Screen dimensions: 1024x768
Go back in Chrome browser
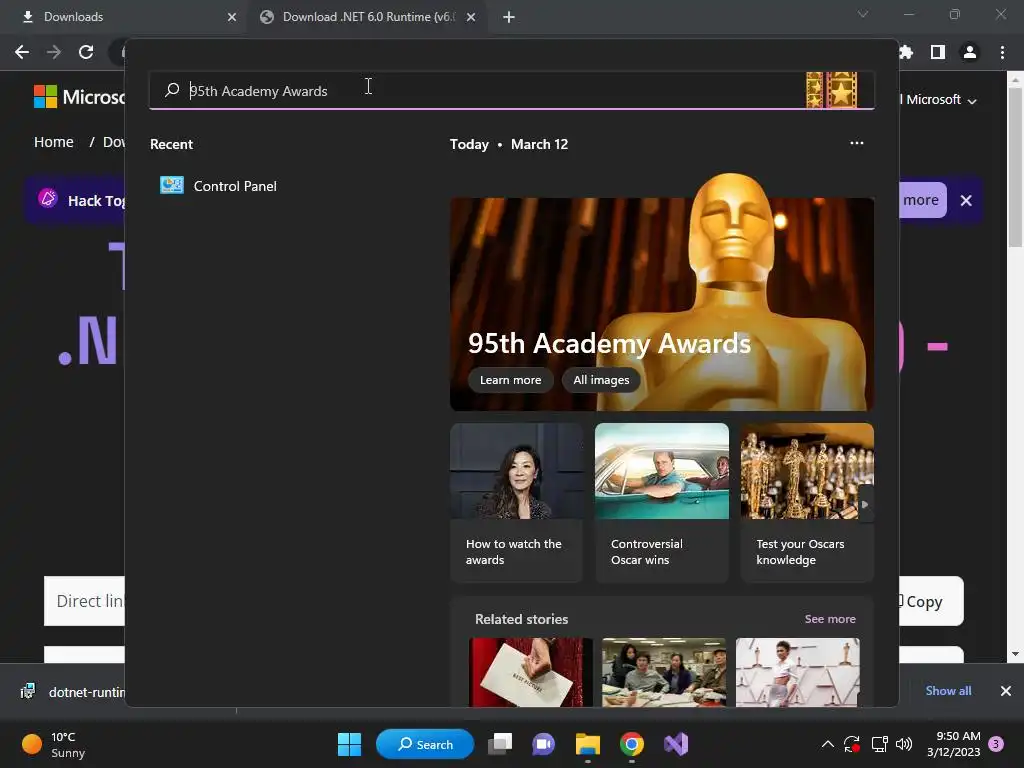click(22, 52)
